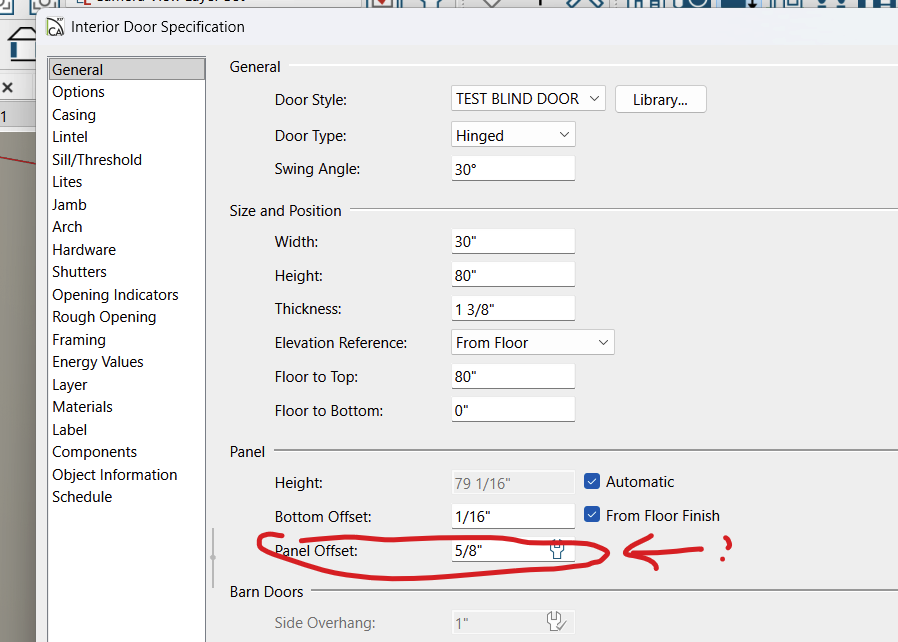
Task: Click the Bottom Offset input field
Action: point(512,516)
